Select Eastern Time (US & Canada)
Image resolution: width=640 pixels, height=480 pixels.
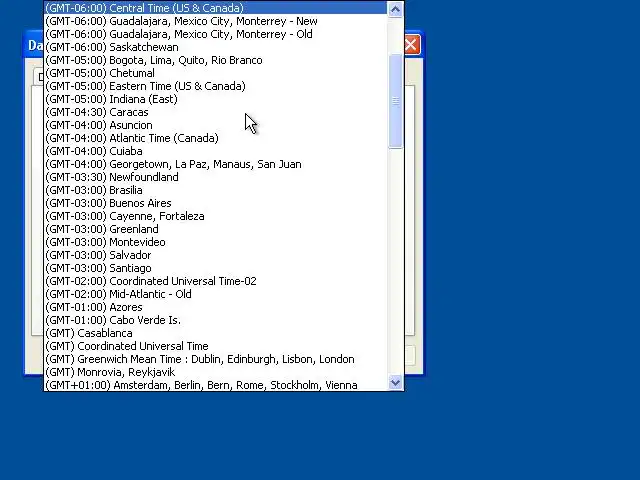tap(216, 86)
